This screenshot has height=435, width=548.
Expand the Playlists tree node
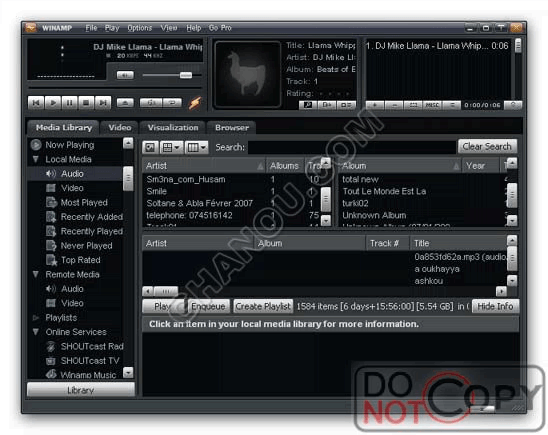(x=35, y=318)
